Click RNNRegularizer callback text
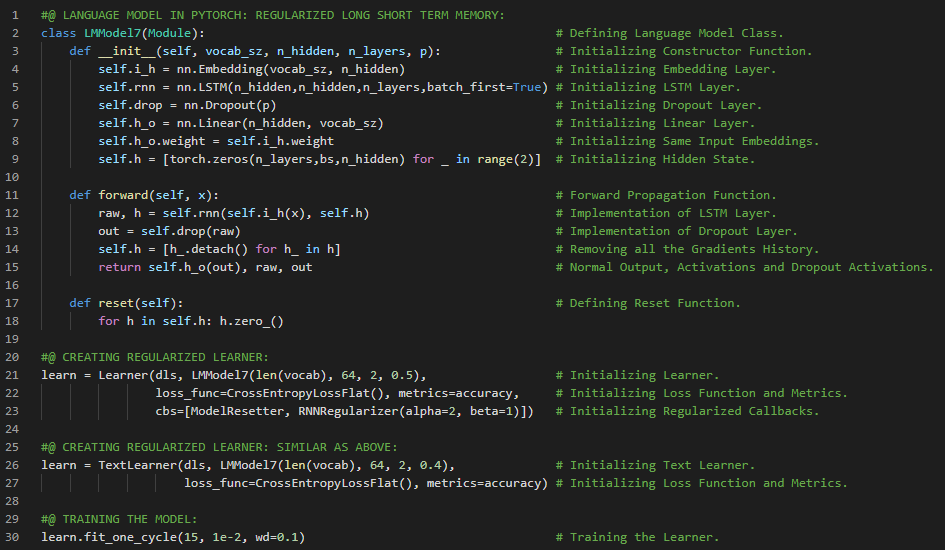This screenshot has width=945, height=550. (x=335, y=411)
